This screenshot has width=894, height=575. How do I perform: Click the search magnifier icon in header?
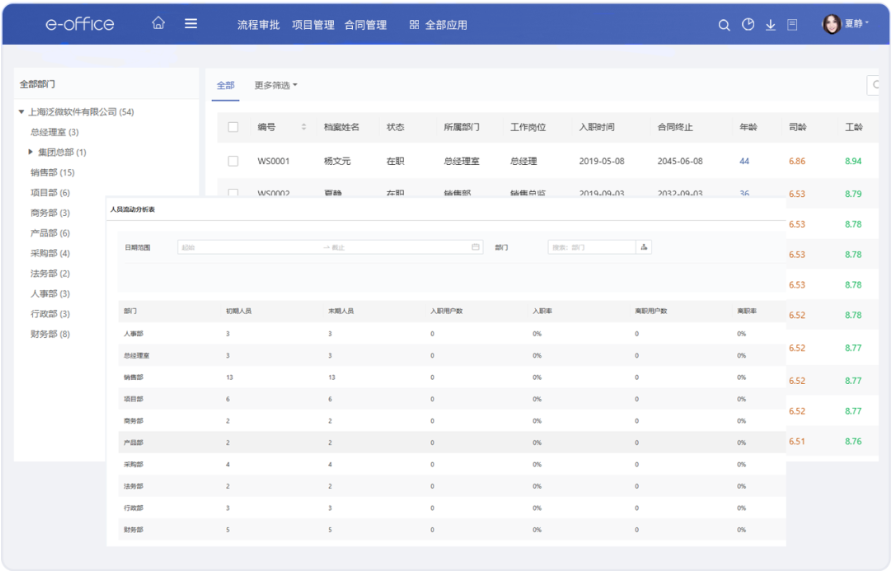tap(724, 25)
